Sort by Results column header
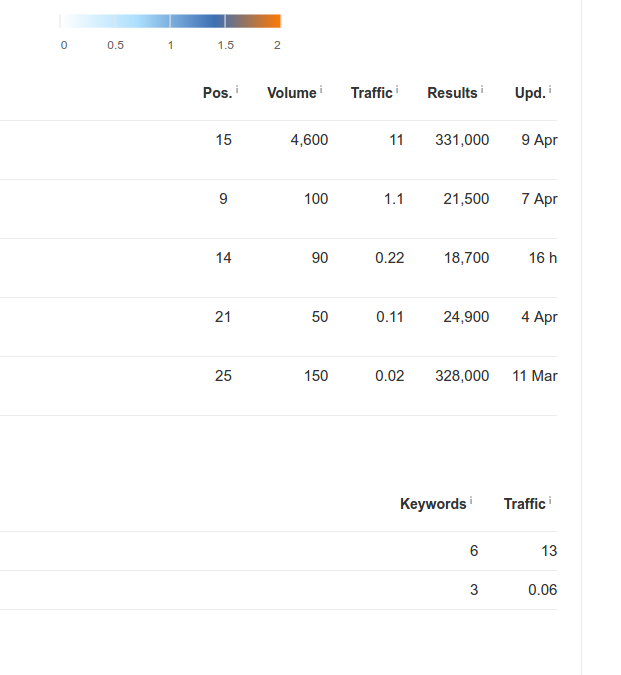The height and width of the screenshot is (675, 621). click(x=452, y=93)
